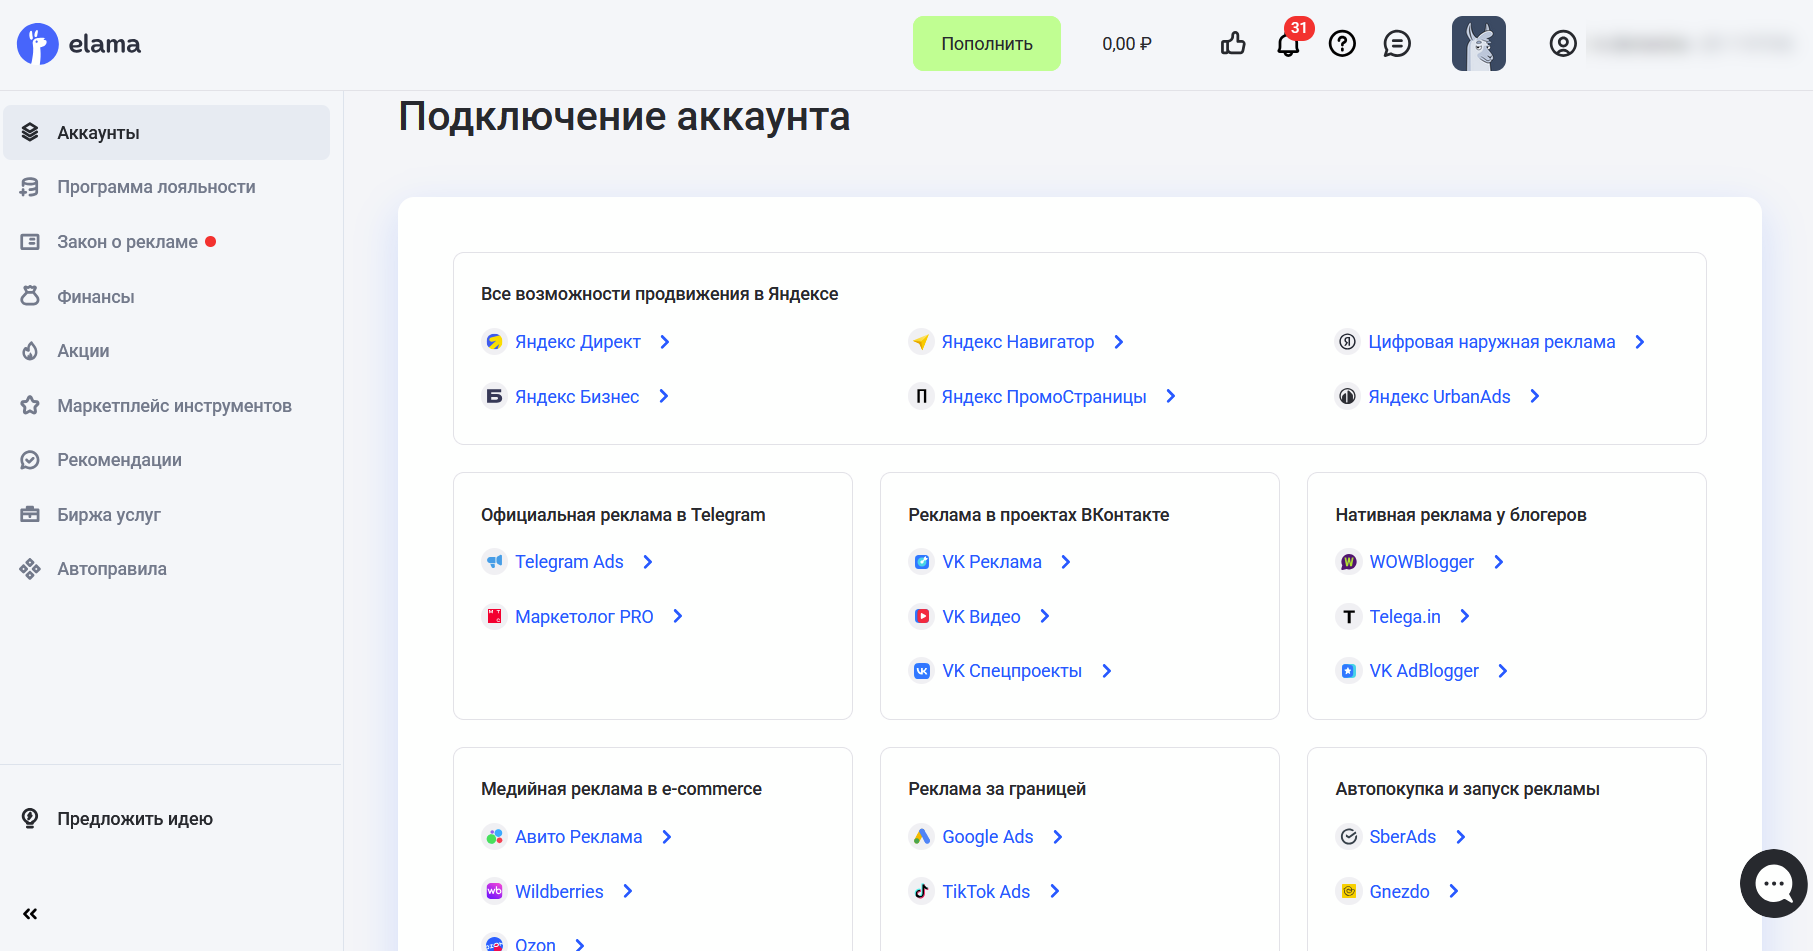
Task: Click the elama logo in the top left
Action: pos(78,43)
